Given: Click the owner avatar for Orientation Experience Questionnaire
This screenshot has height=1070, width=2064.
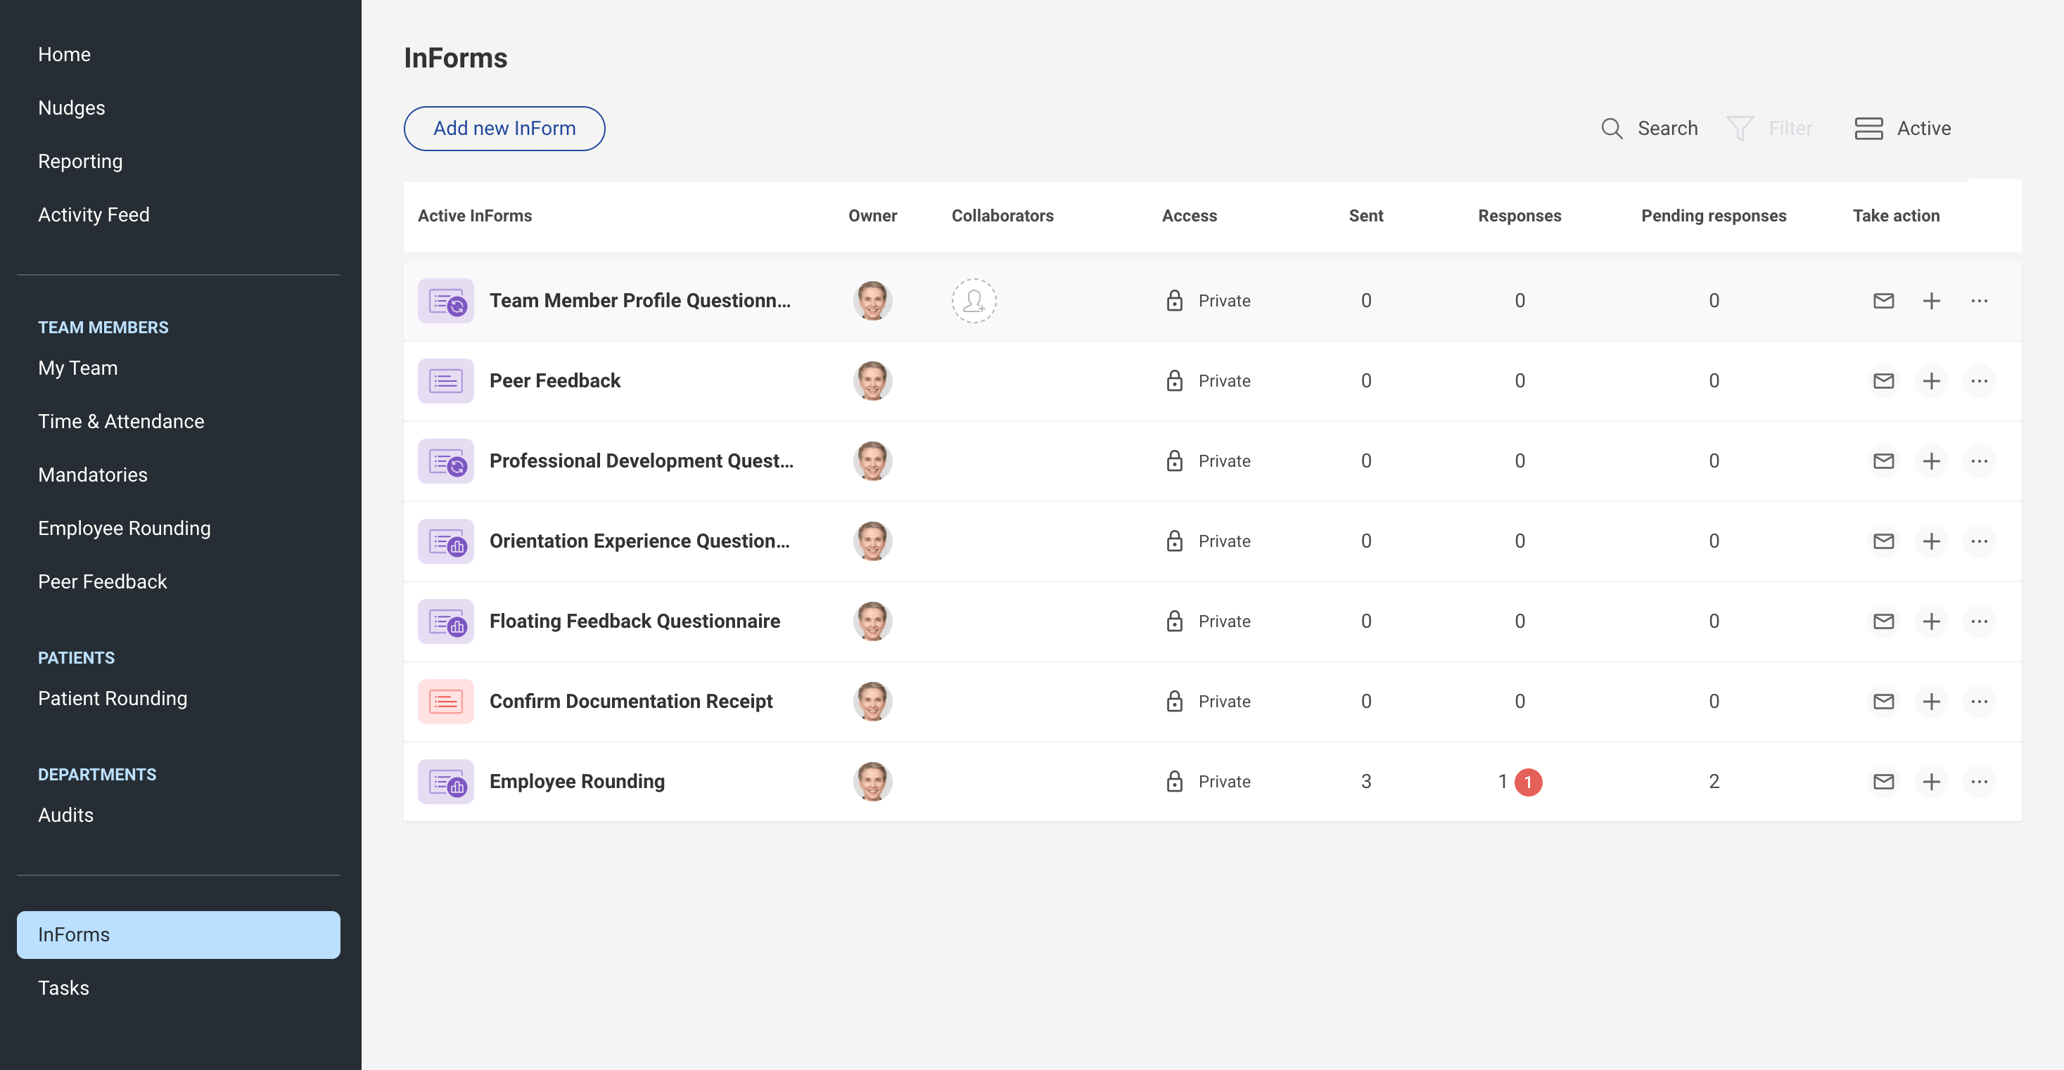Looking at the screenshot, I should 872,541.
